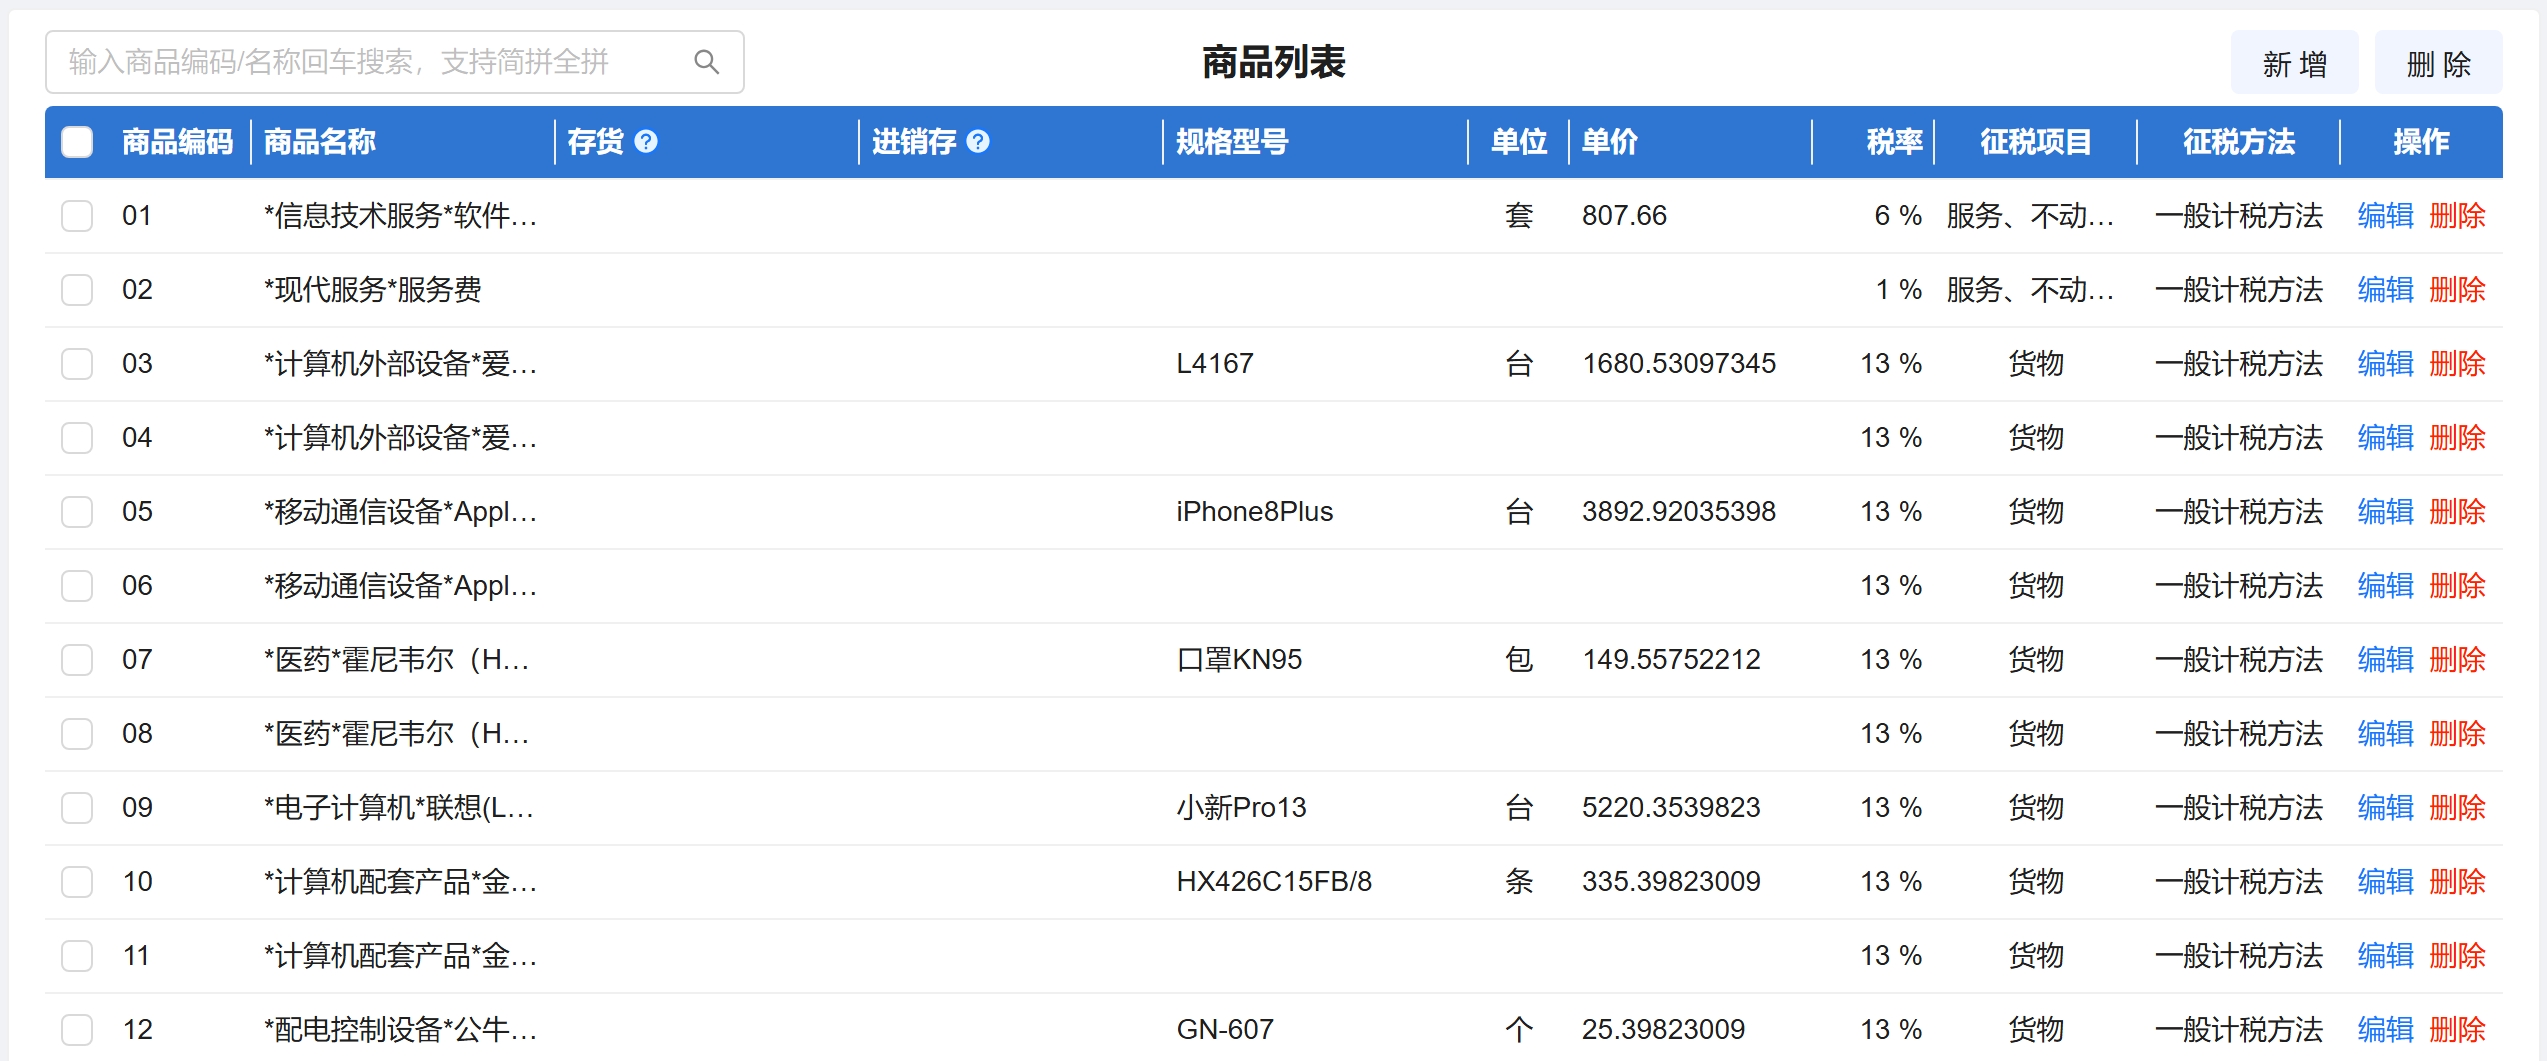2547x1061 pixels.
Task: Edit product 03 via 编辑 link
Action: point(2385,364)
